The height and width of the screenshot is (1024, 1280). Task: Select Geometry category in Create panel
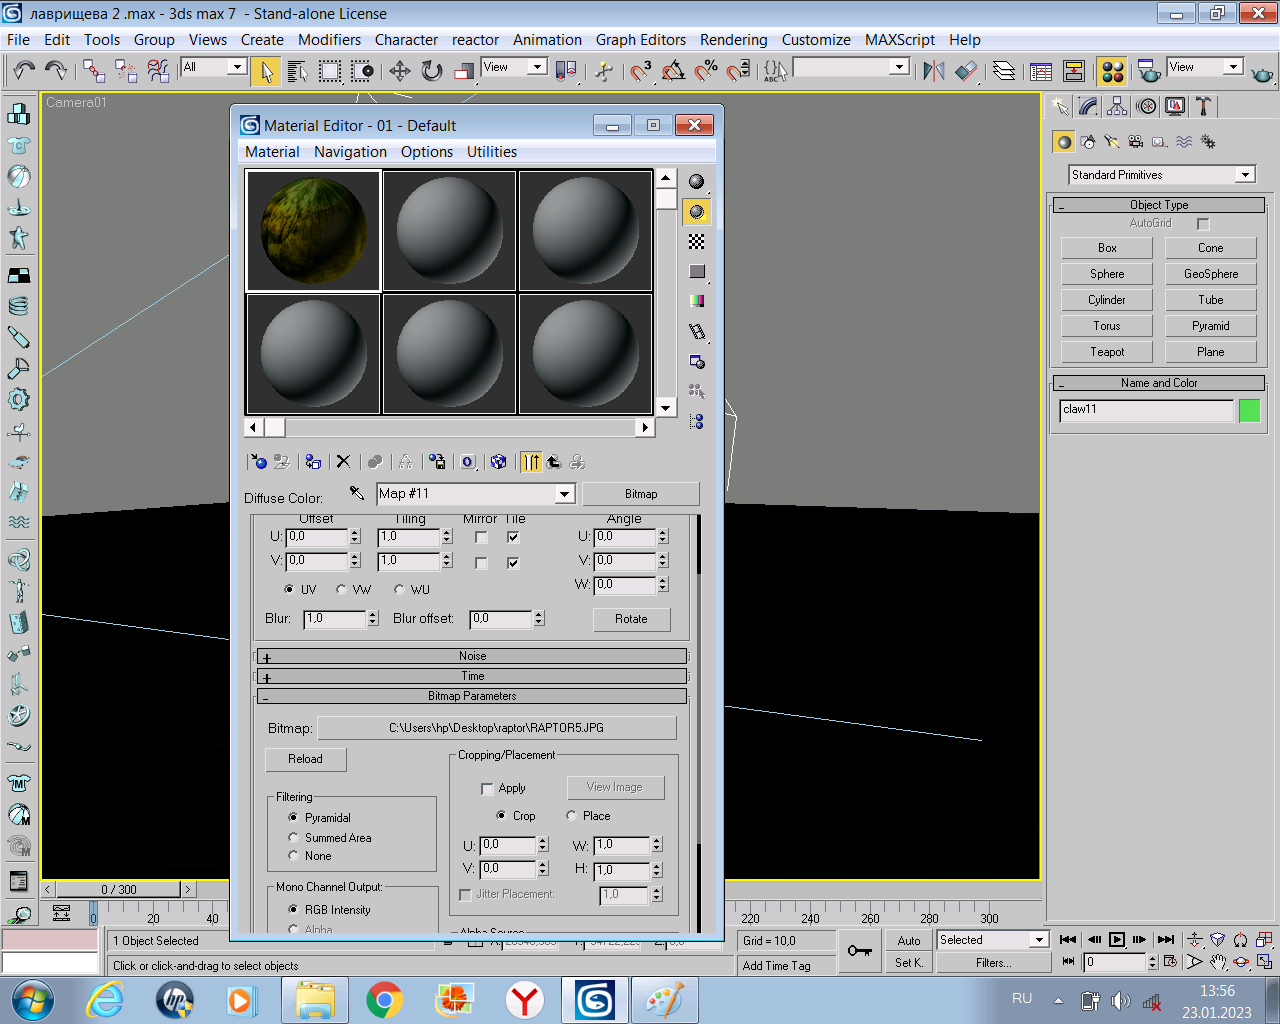(1064, 142)
